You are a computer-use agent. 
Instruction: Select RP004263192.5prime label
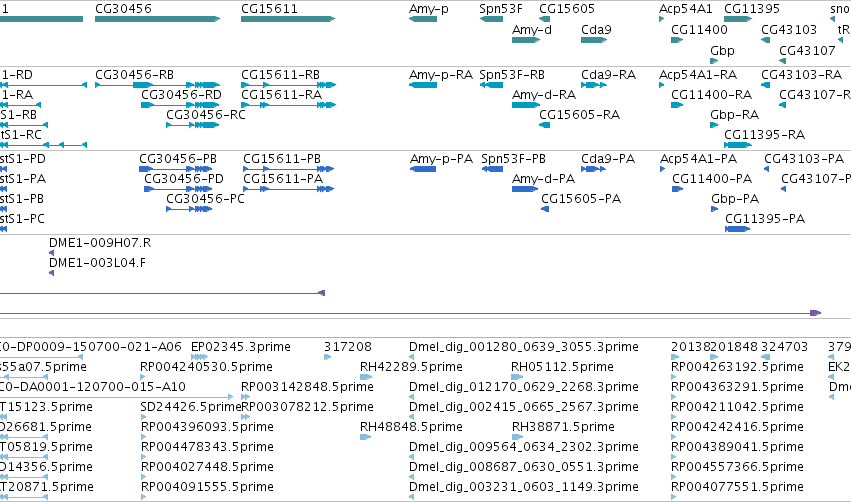737,366
